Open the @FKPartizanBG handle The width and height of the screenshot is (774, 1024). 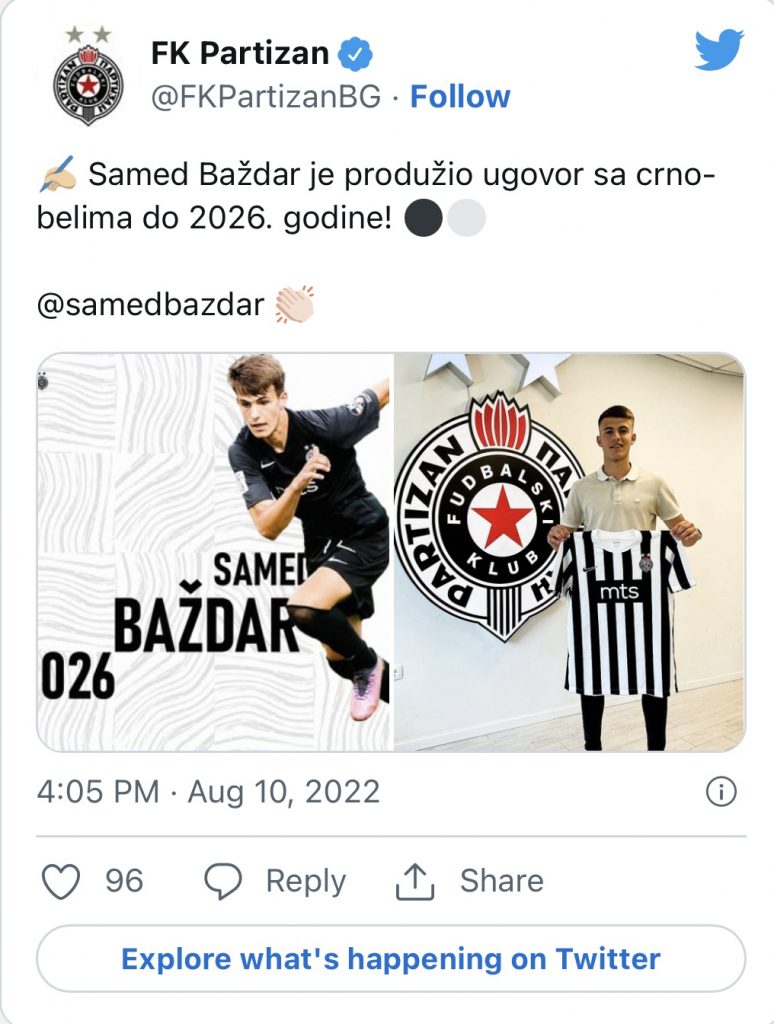266,97
